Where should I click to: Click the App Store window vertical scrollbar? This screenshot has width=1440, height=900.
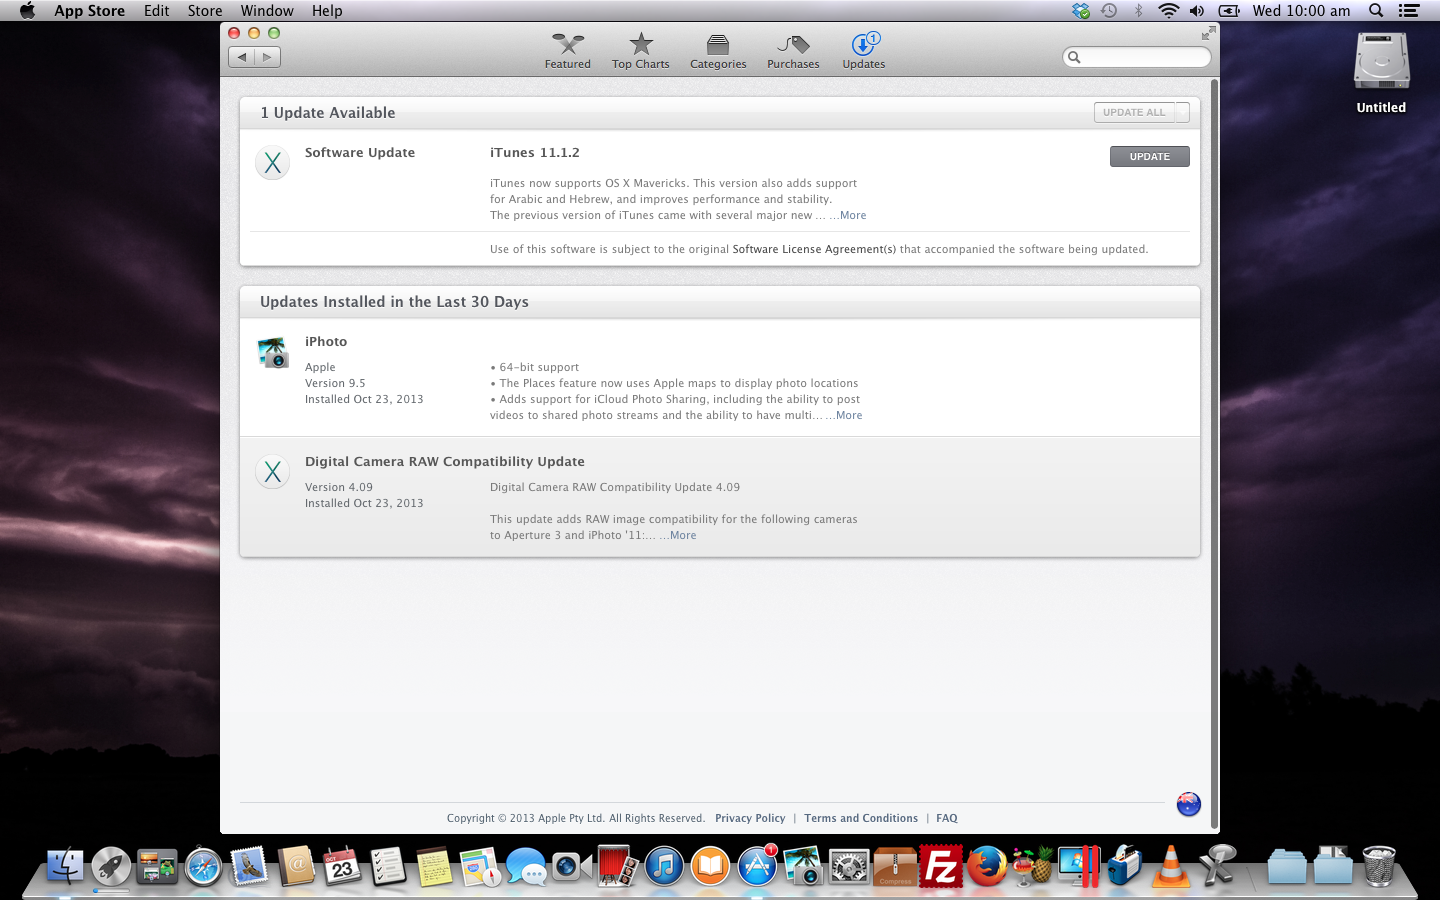pyautogui.click(x=1214, y=455)
